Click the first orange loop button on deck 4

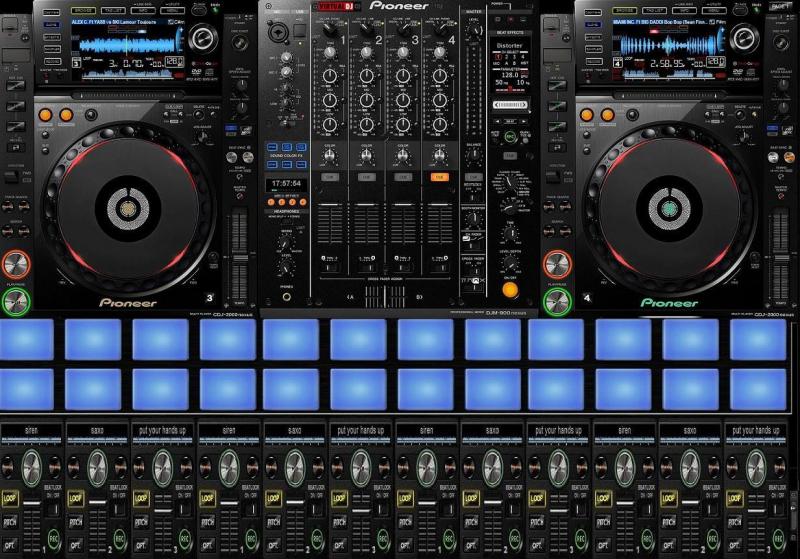click(x=587, y=115)
